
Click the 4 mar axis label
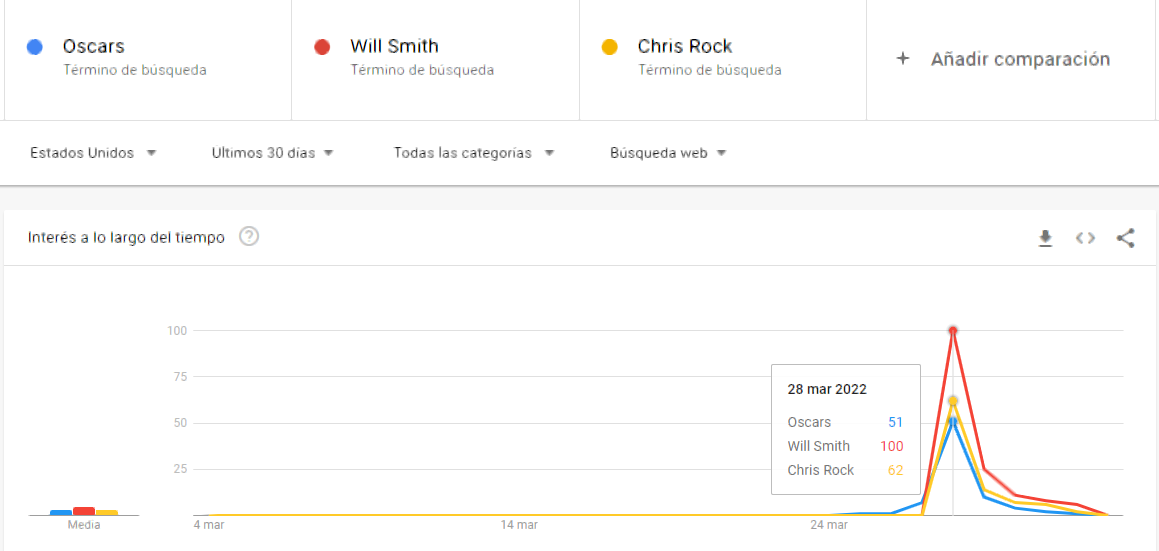(x=208, y=525)
